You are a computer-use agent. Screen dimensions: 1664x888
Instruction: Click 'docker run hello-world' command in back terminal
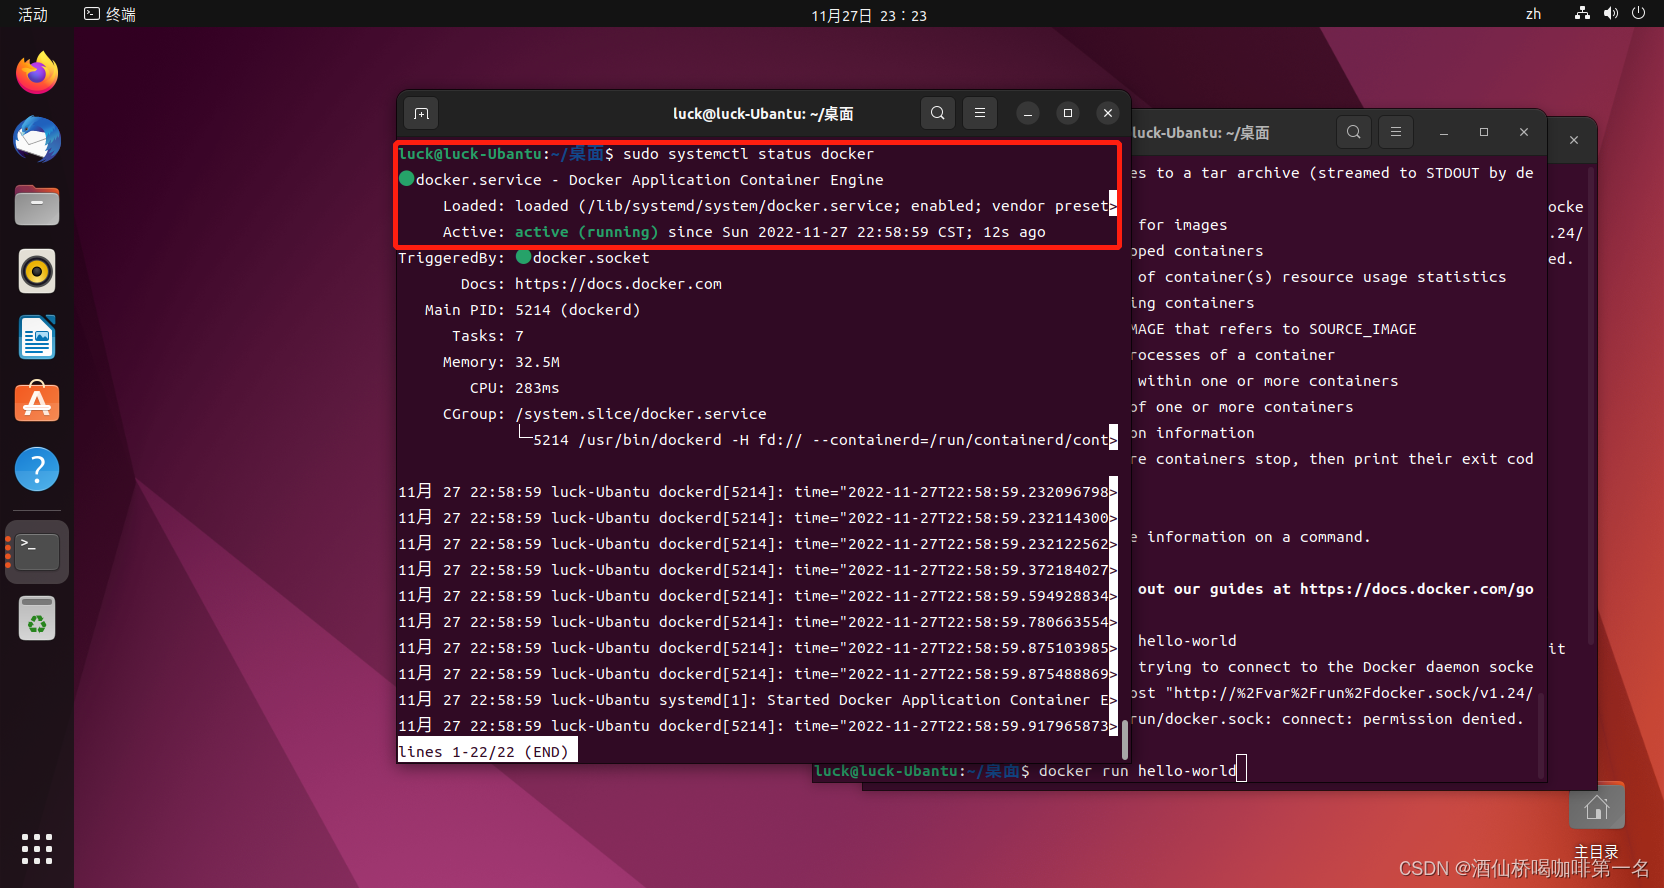point(1137,771)
